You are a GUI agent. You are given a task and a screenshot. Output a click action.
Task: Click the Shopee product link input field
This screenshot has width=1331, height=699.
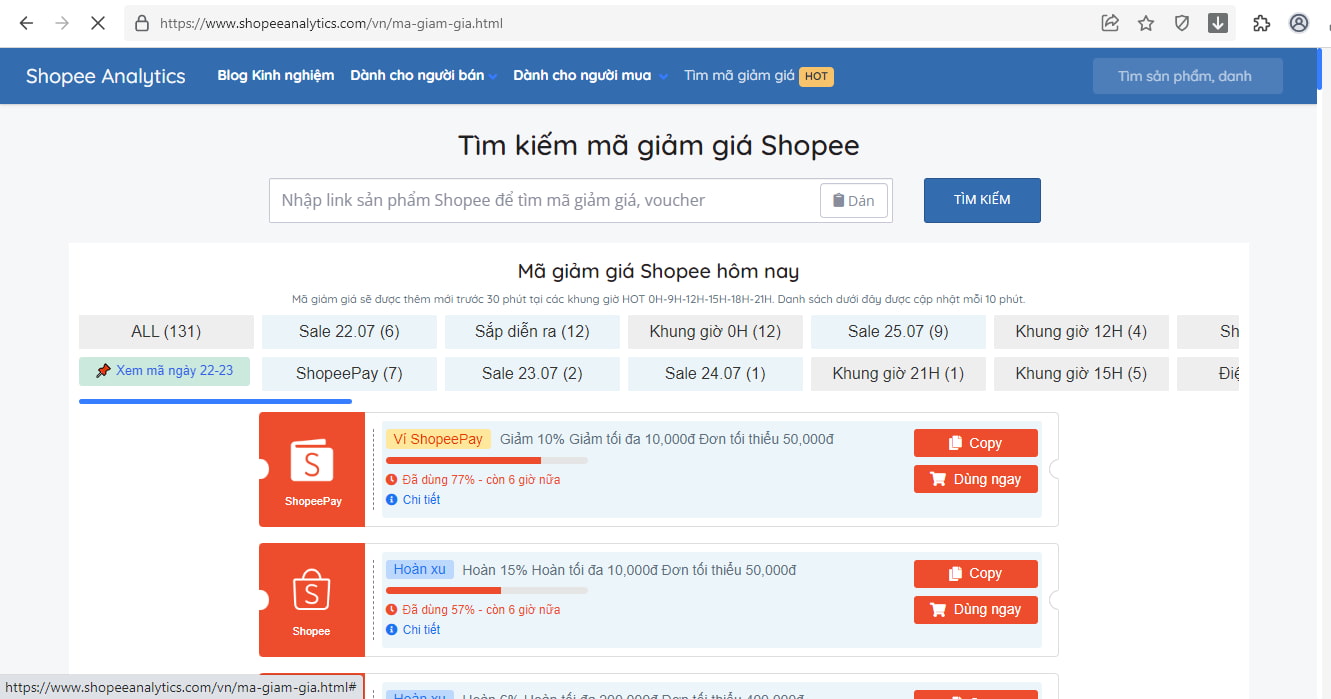click(543, 201)
